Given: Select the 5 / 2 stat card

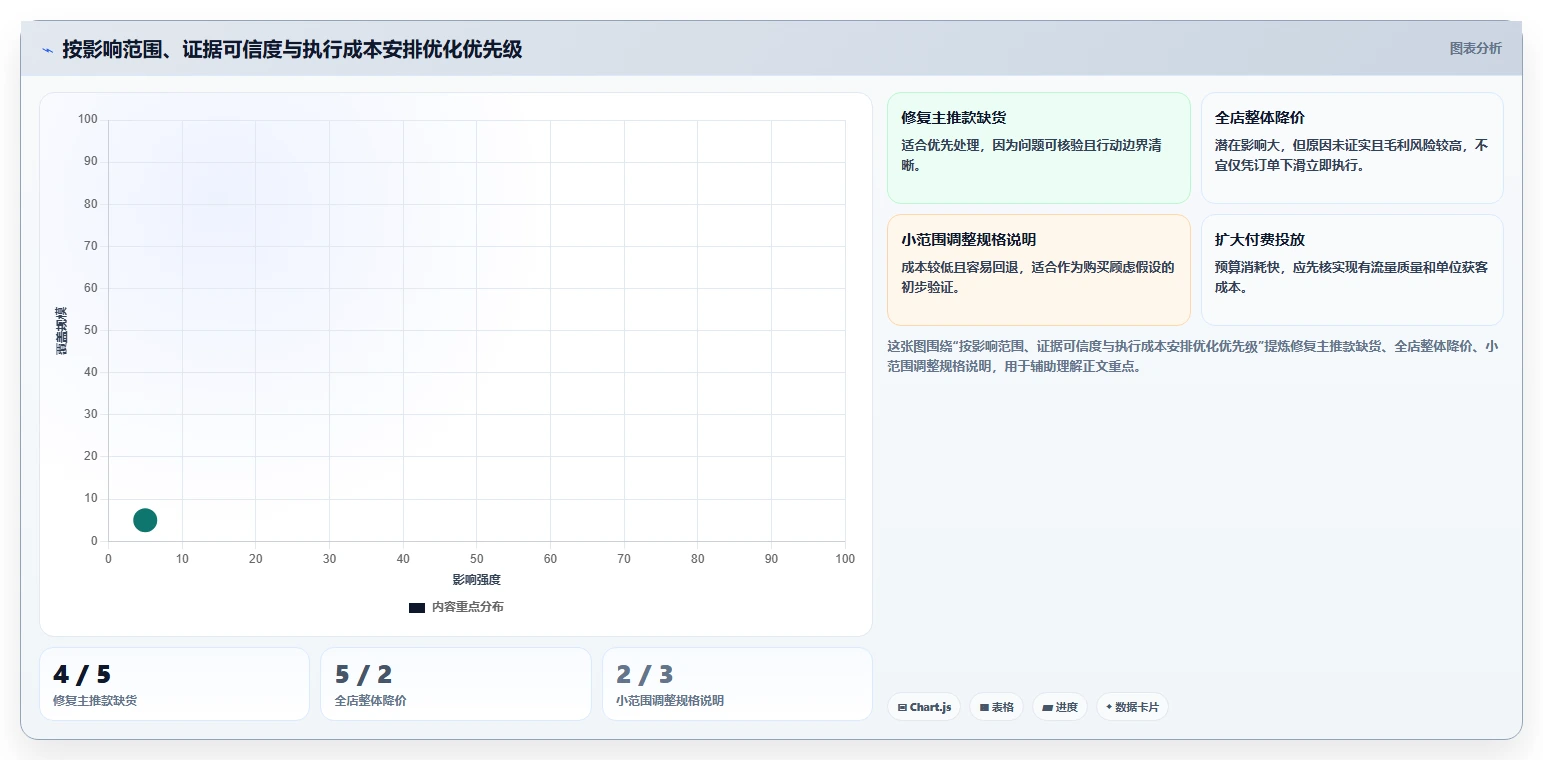Looking at the screenshot, I should (x=456, y=684).
